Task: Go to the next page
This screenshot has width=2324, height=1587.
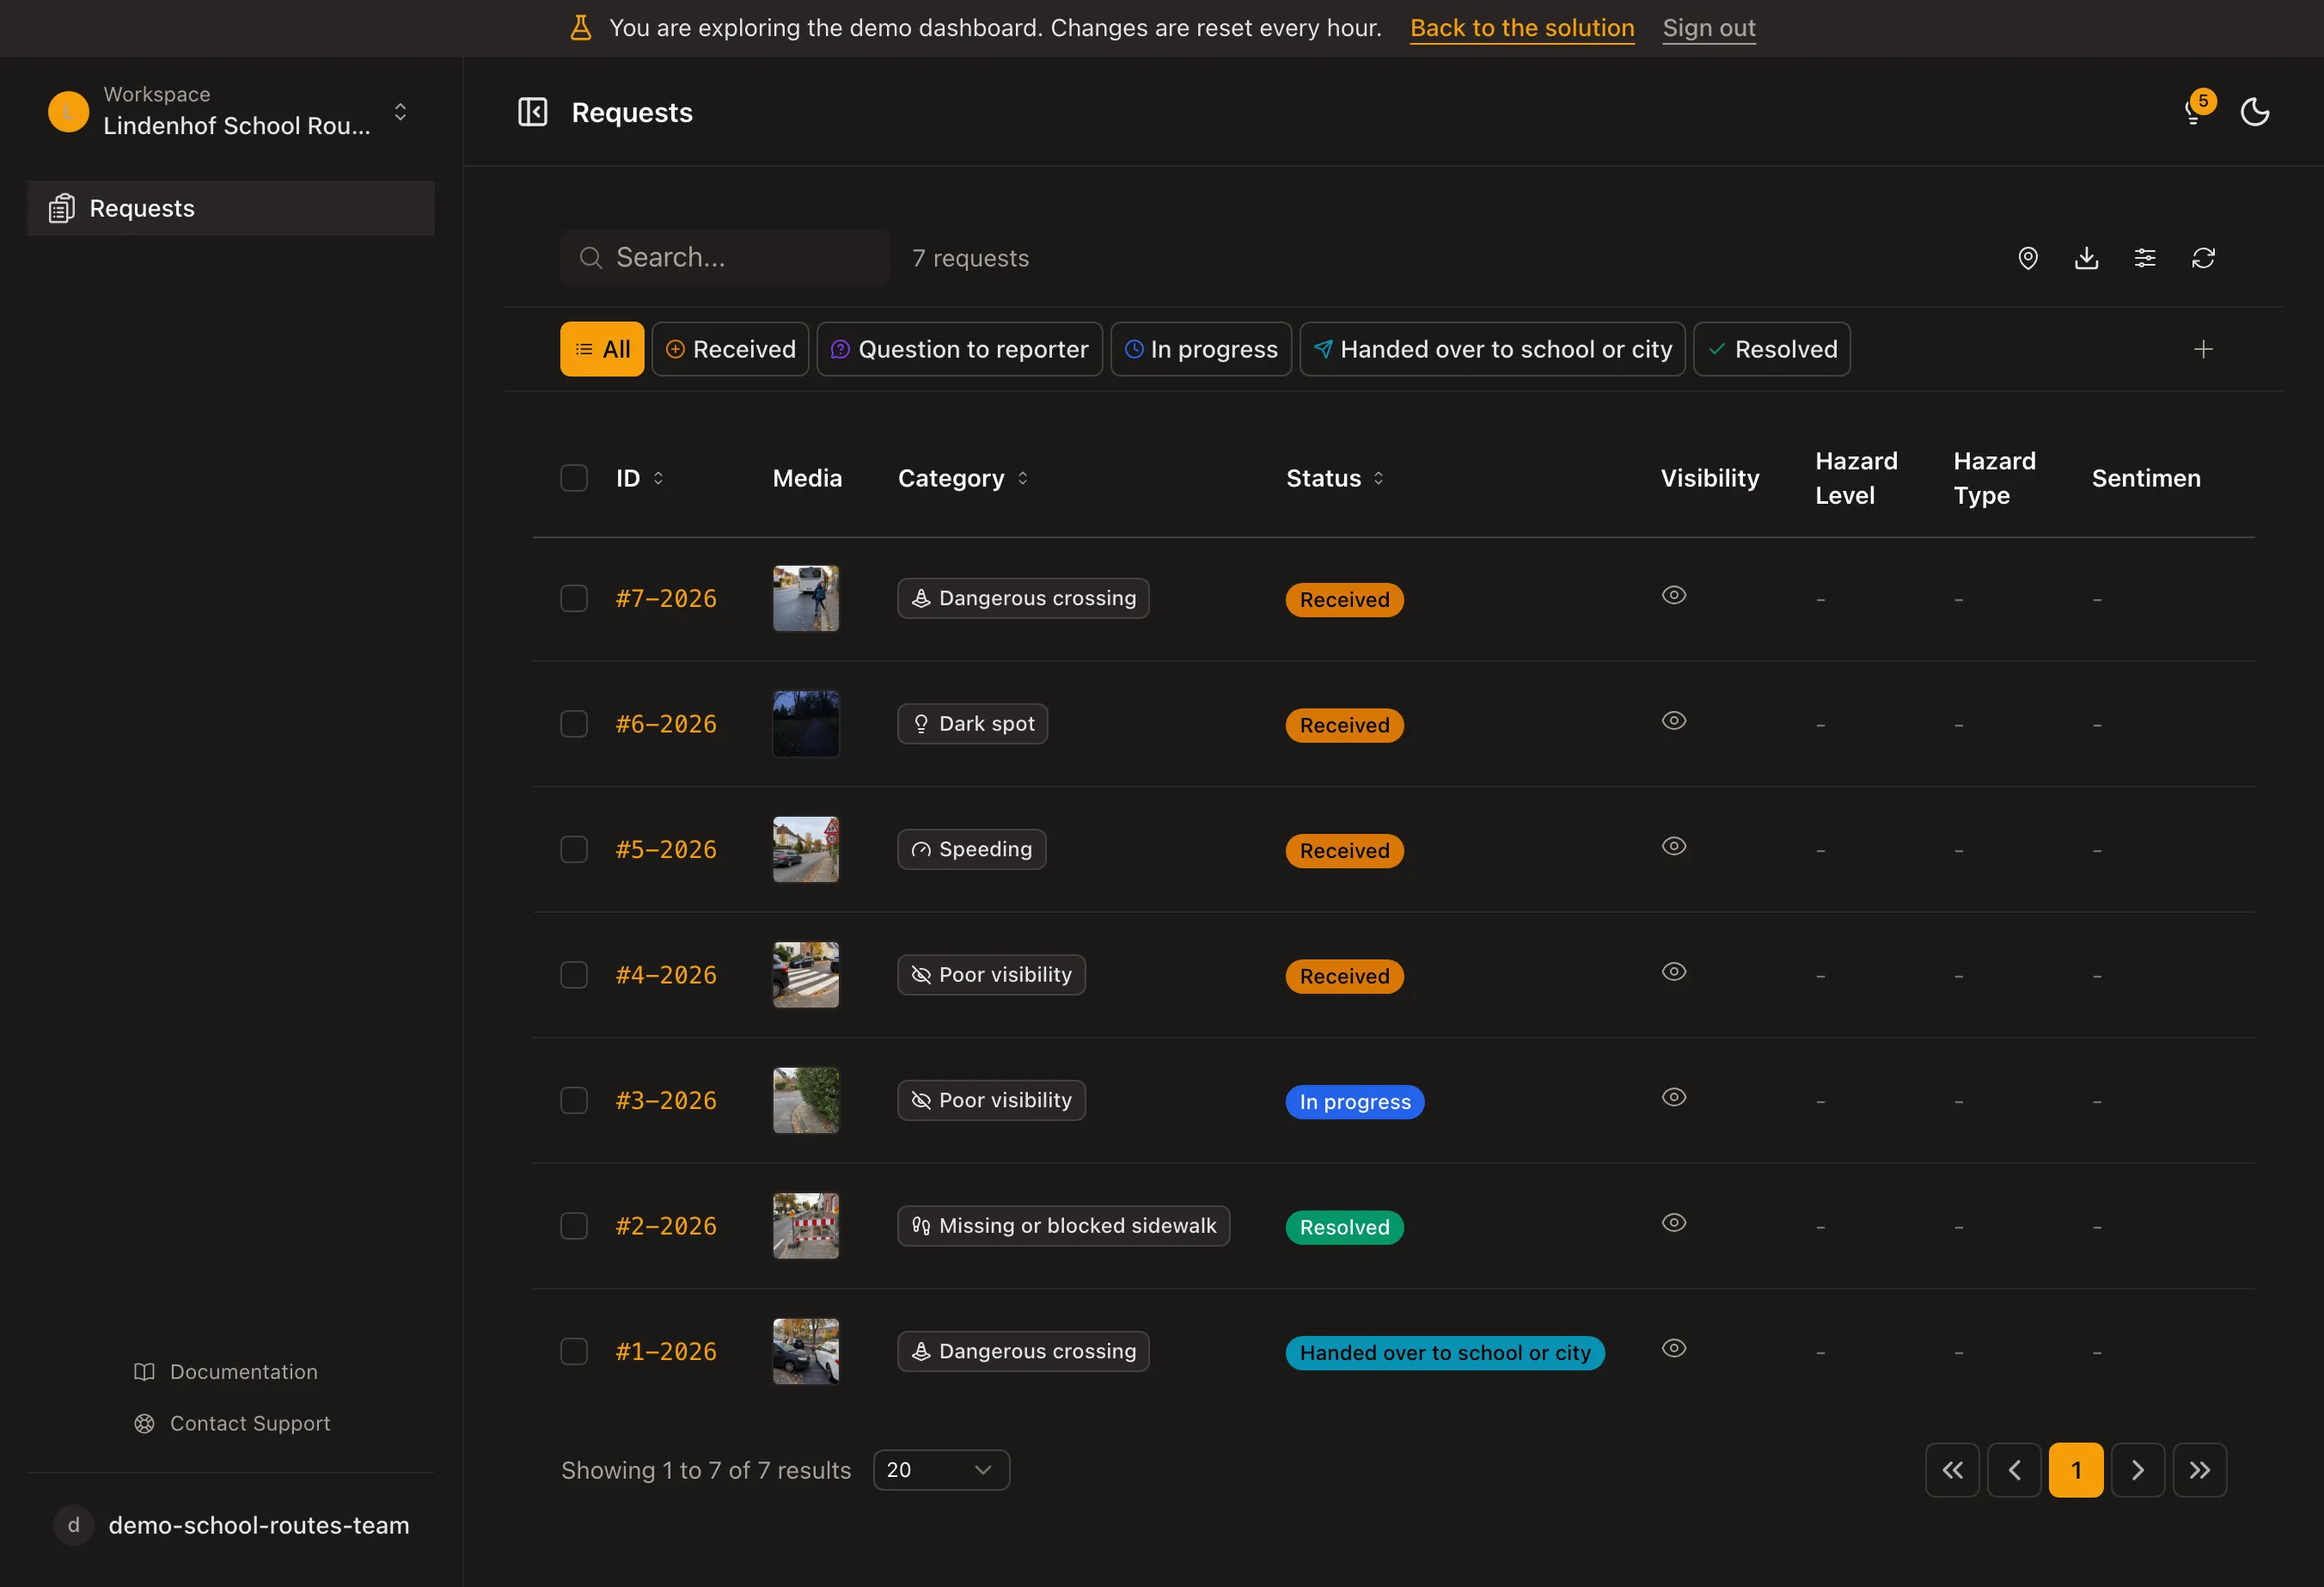Action: click(2138, 1469)
